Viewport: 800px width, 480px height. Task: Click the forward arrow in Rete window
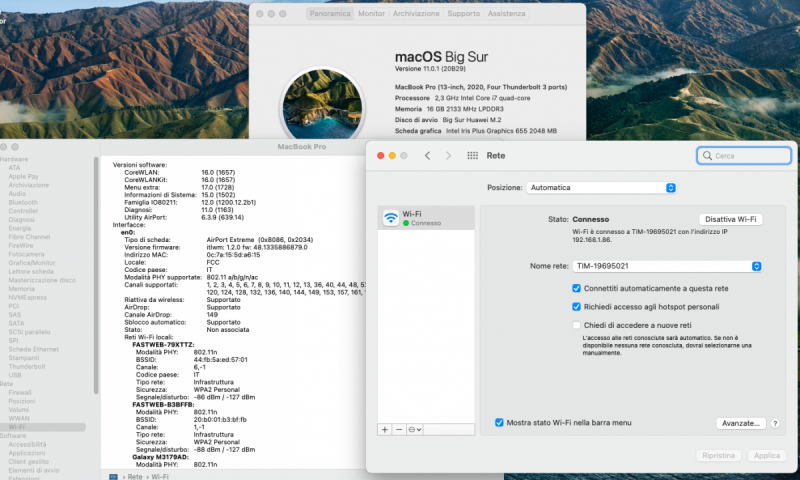pyautogui.click(x=448, y=156)
